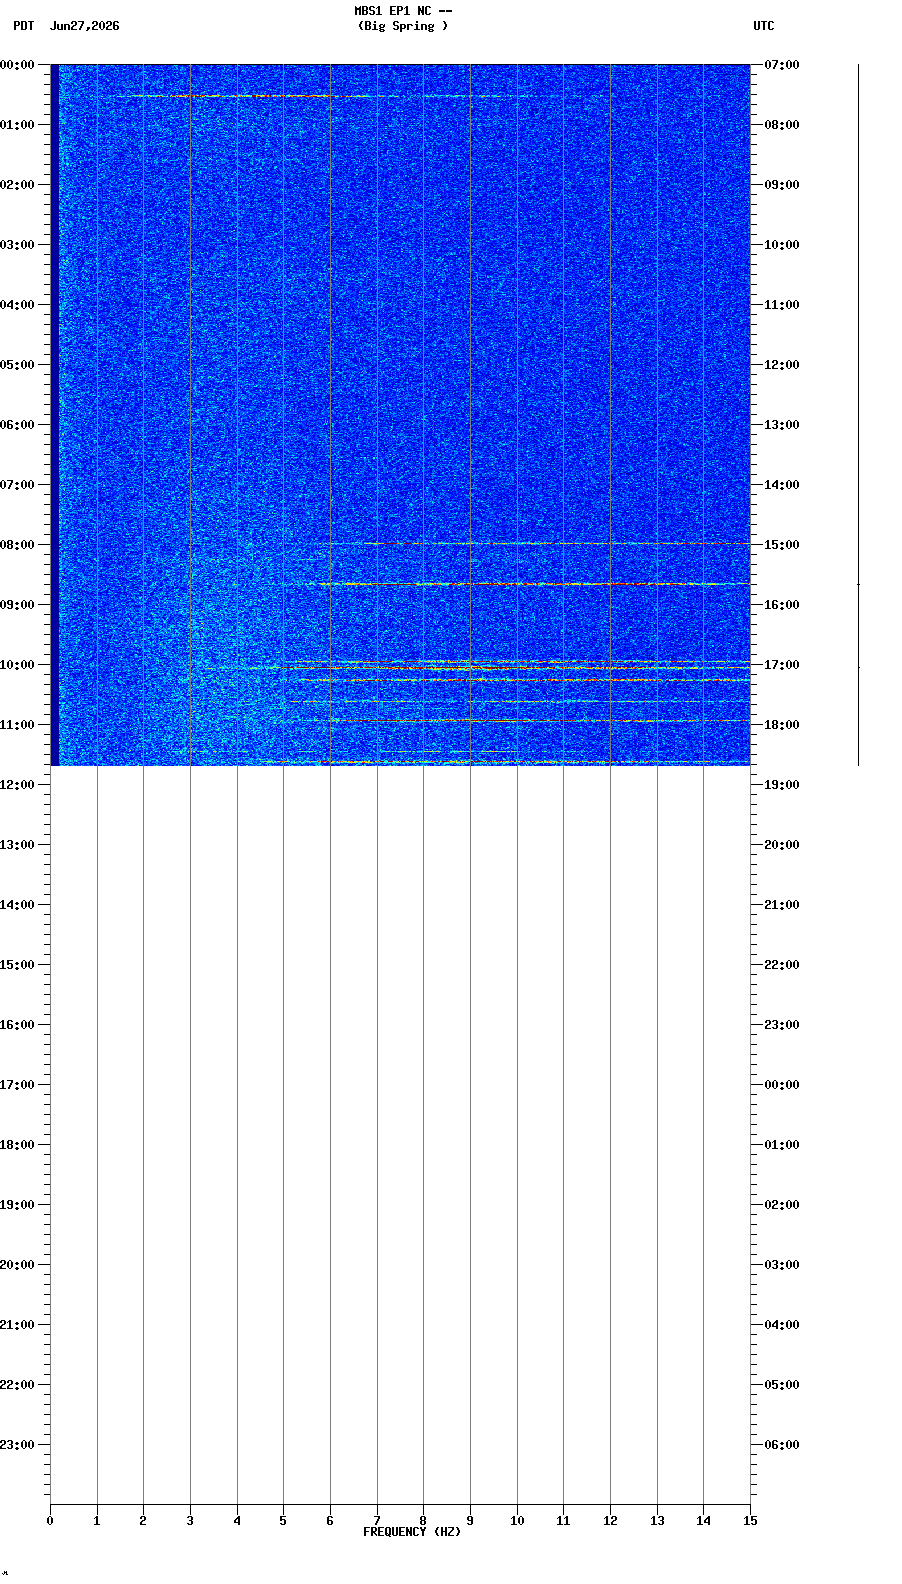
Task: Click the PDT '02:00' time tick label
Action: click(x=17, y=185)
